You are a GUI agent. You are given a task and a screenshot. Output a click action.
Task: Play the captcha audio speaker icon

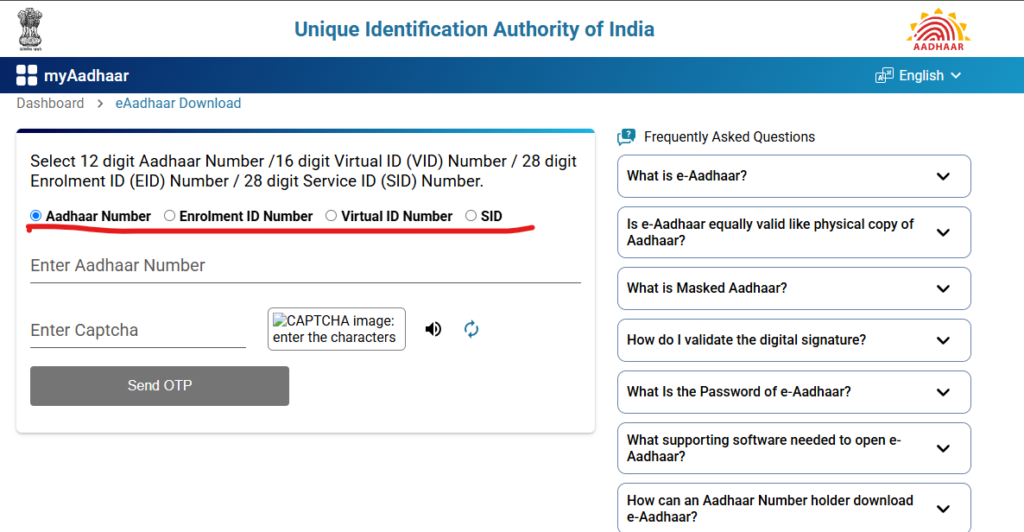tap(433, 329)
